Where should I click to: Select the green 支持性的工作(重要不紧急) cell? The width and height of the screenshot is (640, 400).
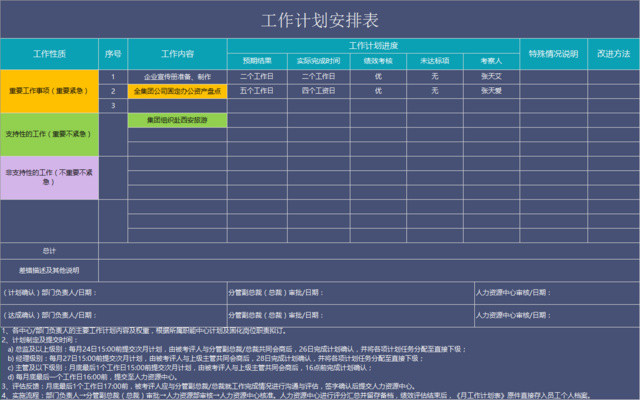point(49,134)
